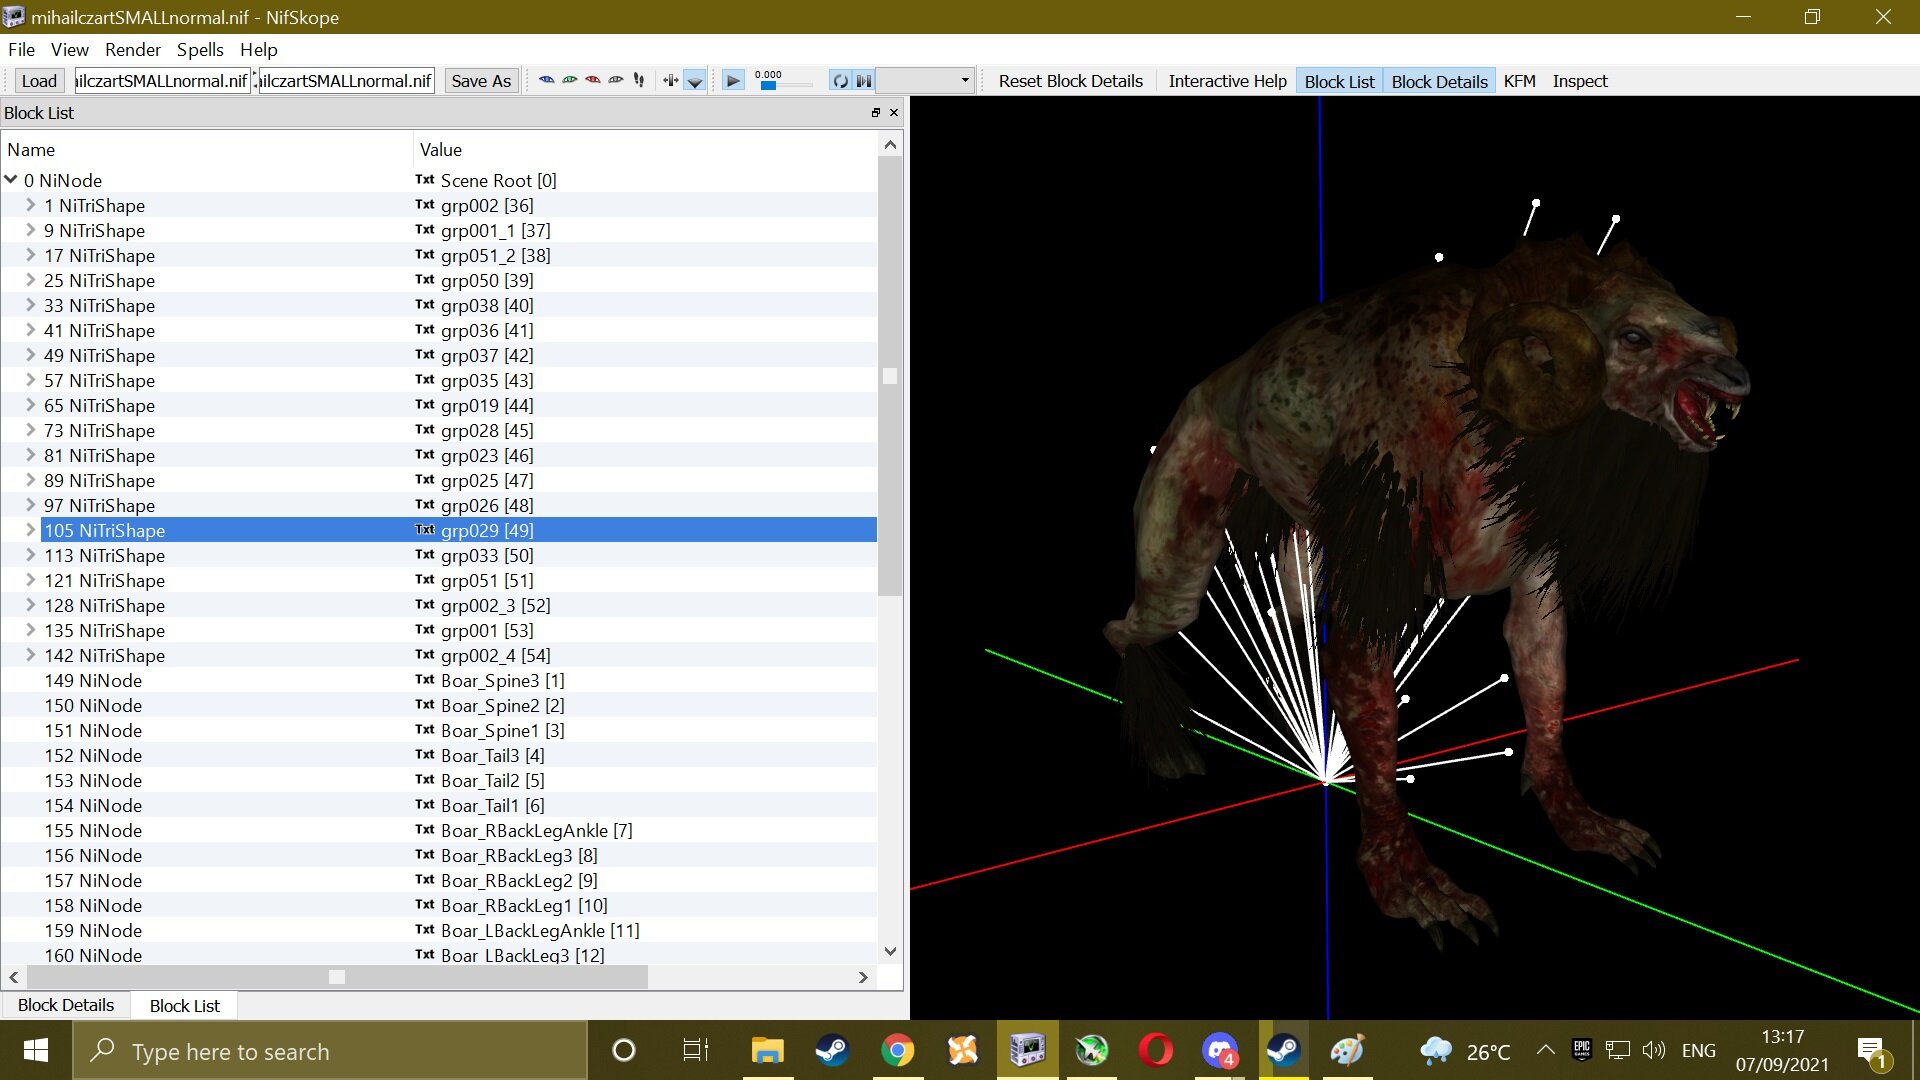
Task: Open the animation sequence dropdown
Action: [x=925, y=81]
